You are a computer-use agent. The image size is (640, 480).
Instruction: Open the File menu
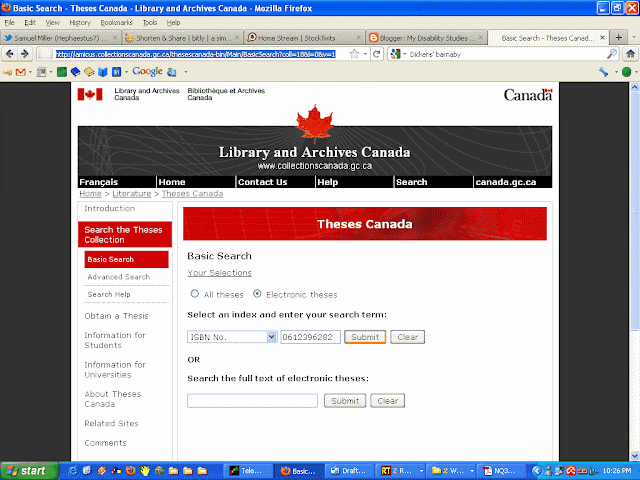click(x=9, y=22)
